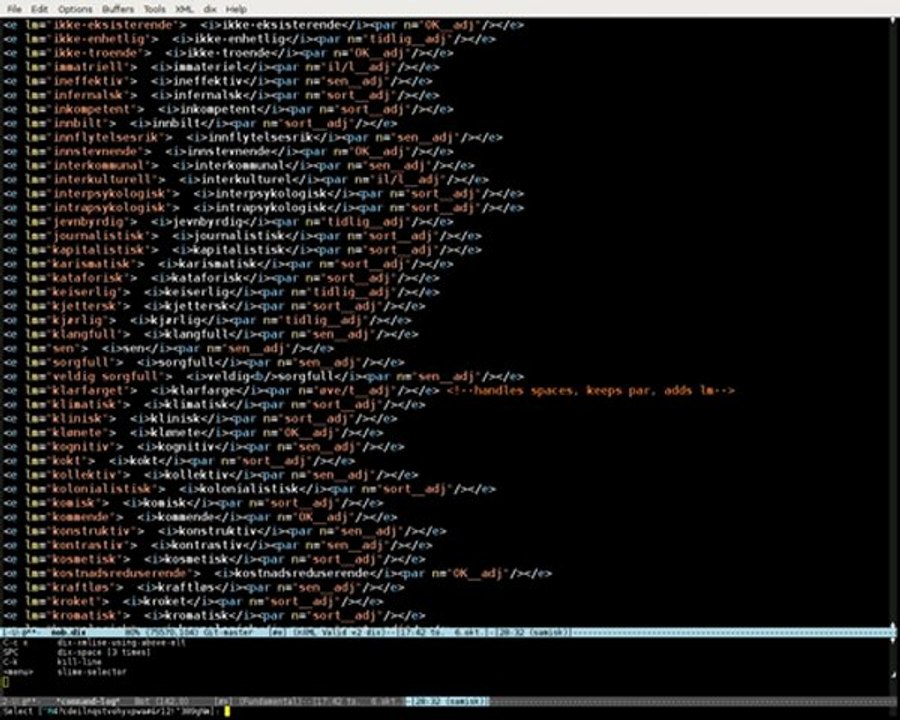This screenshot has width=900, height=720.
Task: Click the kollektiv entry line
Action: click(211, 475)
